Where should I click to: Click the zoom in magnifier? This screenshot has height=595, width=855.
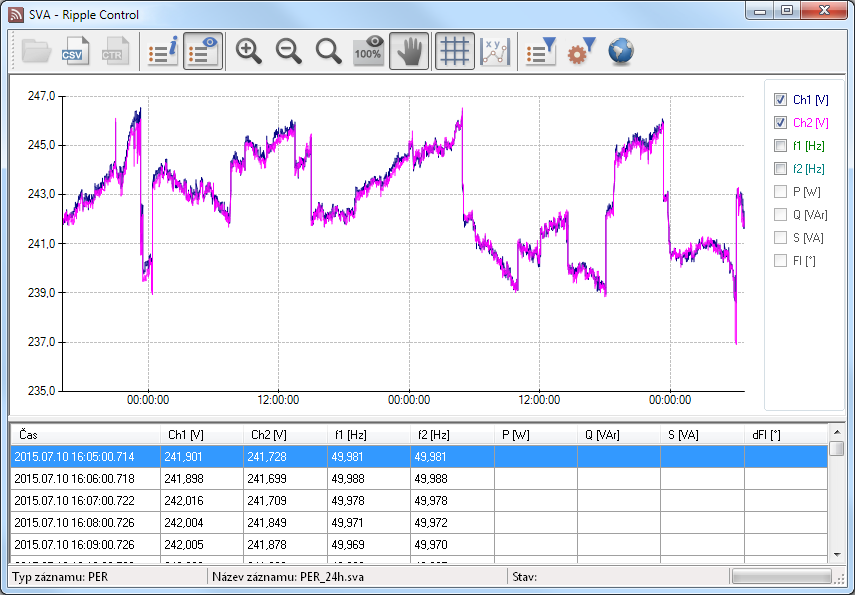[249, 52]
